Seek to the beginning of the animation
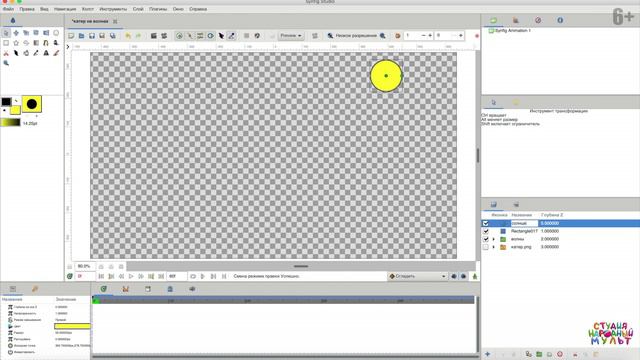The image size is (640, 360). pos(101,276)
